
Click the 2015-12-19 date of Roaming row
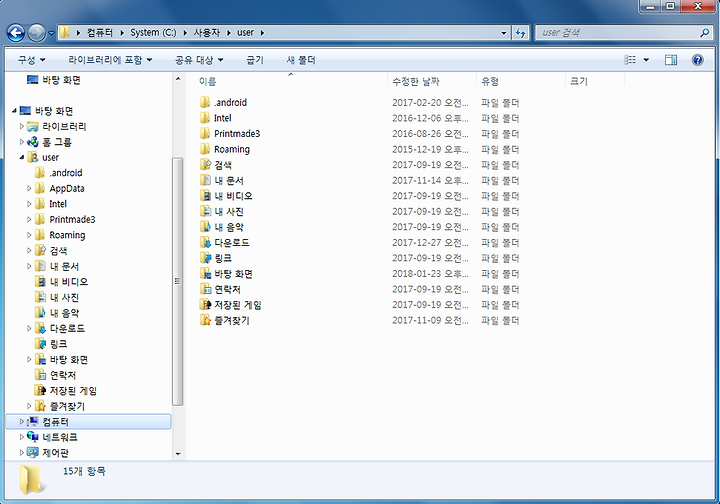pyautogui.click(x=430, y=149)
